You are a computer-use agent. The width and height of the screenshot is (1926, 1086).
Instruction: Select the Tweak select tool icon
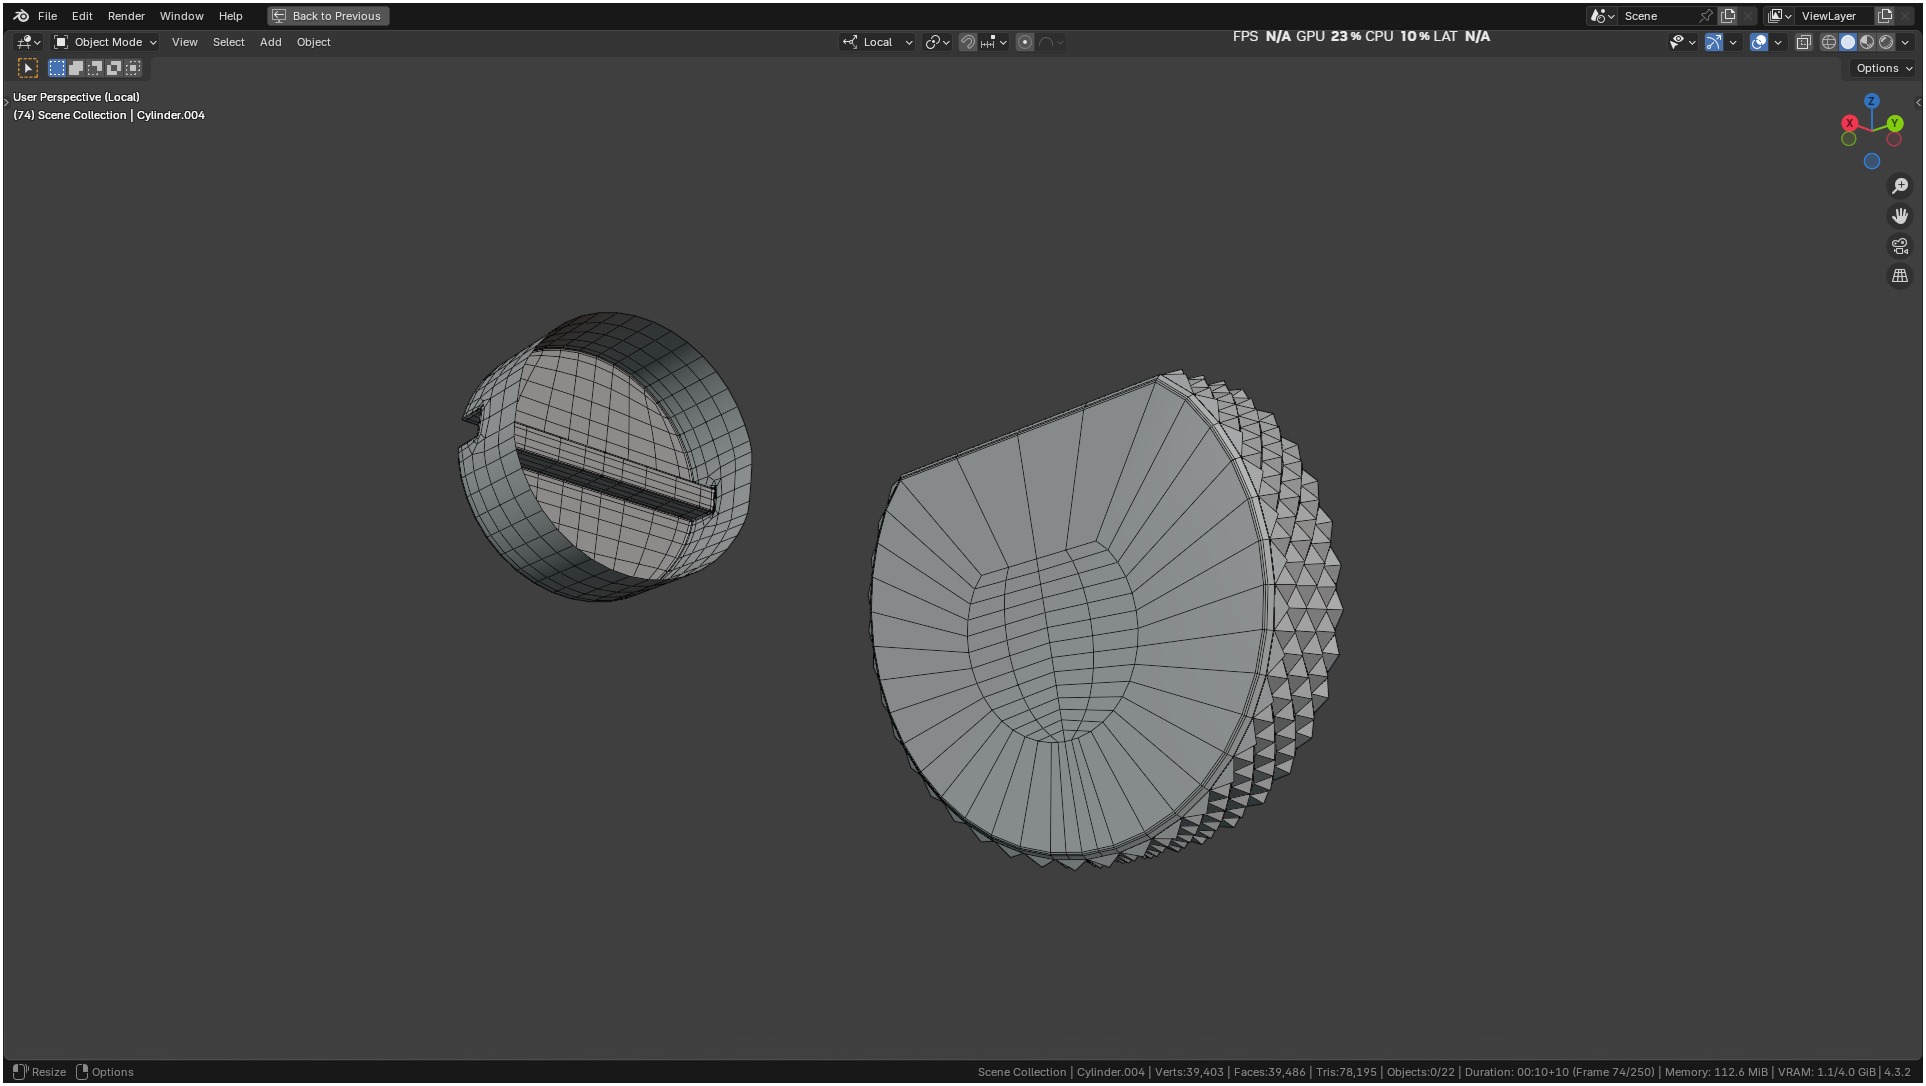point(28,68)
